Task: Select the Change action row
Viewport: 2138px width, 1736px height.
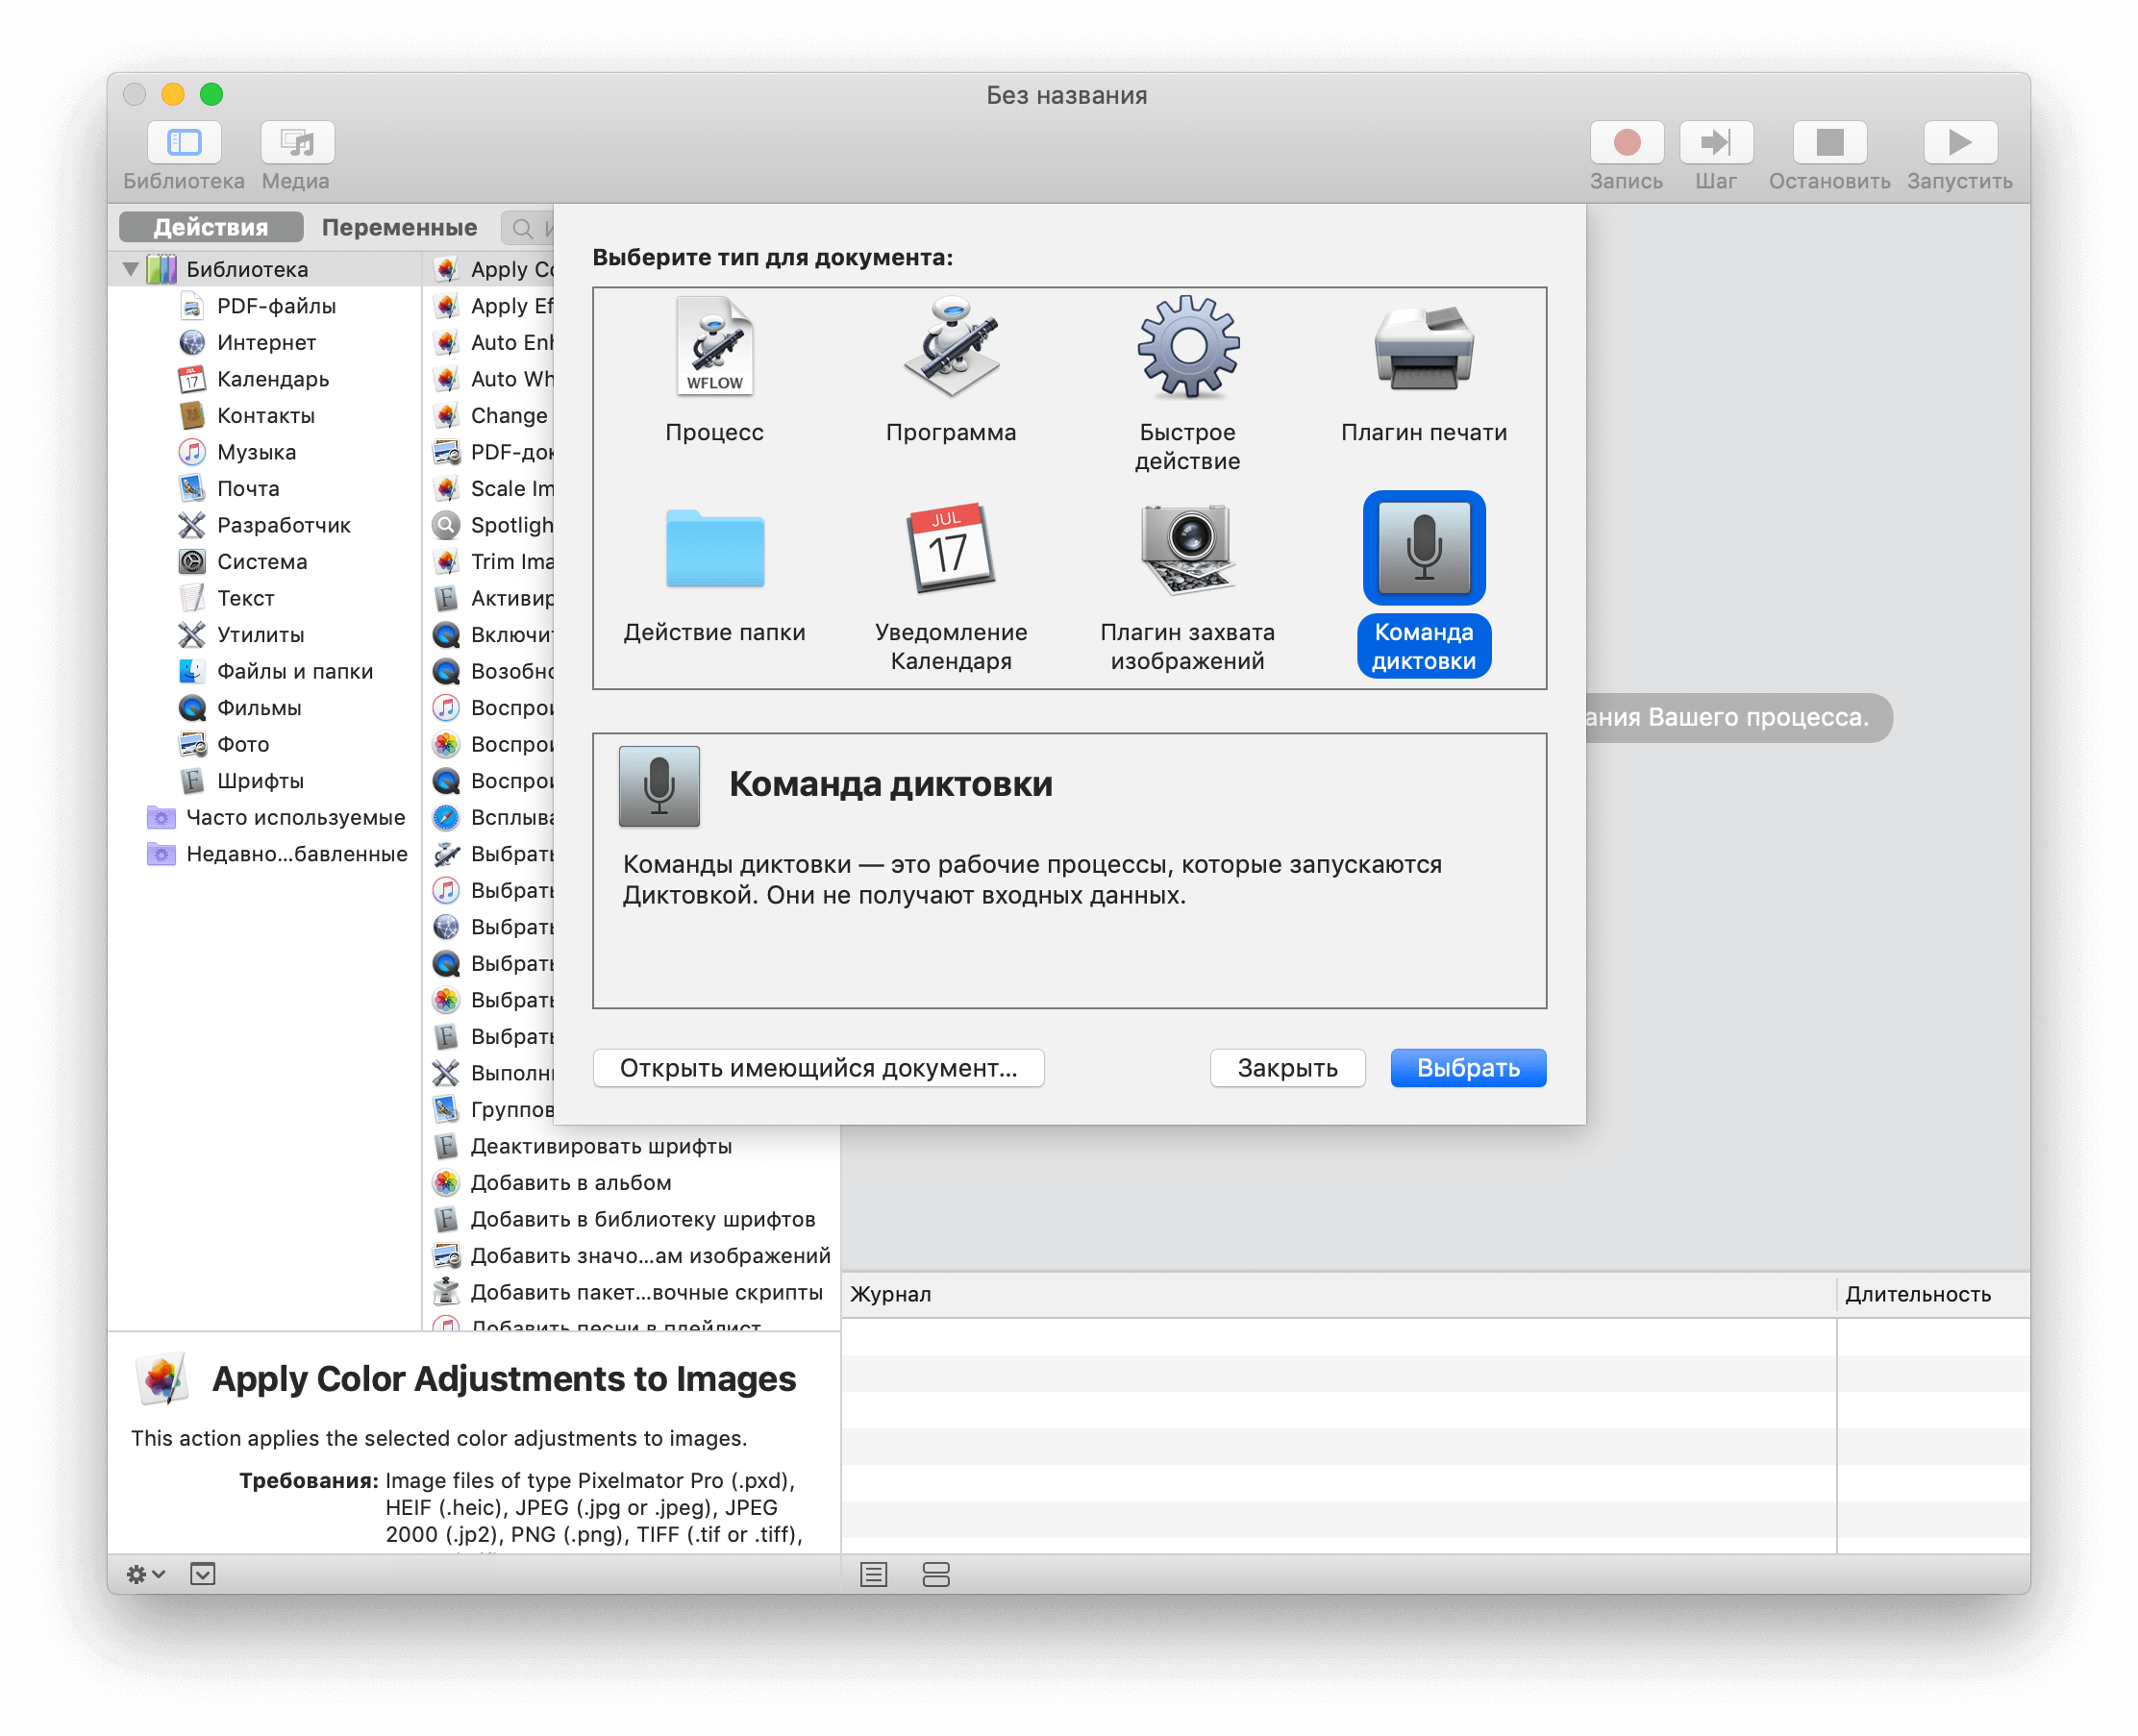Action: point(490,415)
